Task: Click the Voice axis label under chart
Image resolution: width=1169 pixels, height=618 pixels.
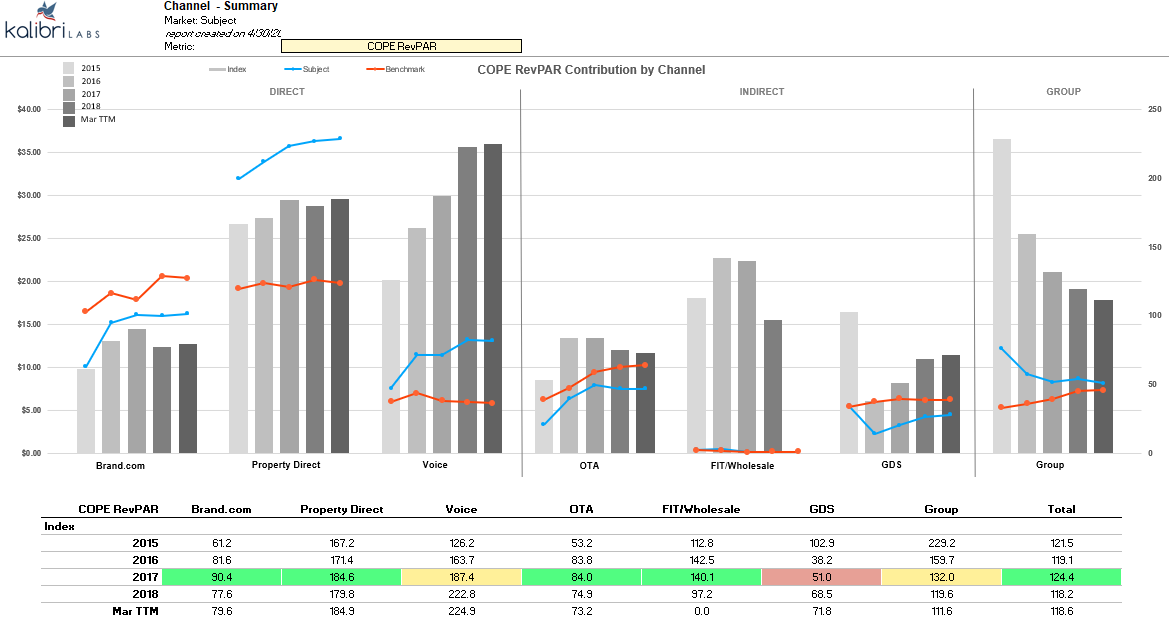Action: coord(435,465)
